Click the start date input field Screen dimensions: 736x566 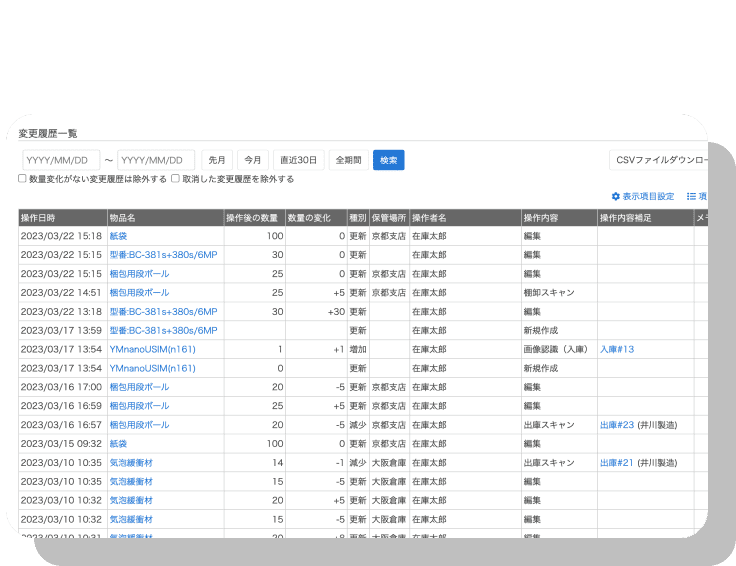(x=61, y=160)
